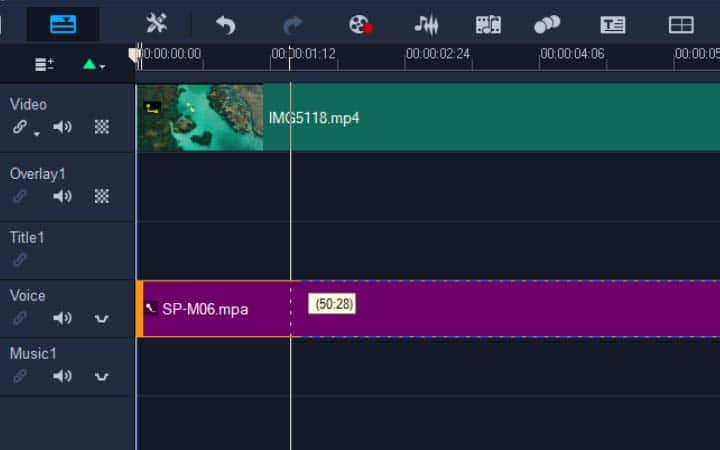Viewport: 720px width, 450px height.
Task: Click the Redo arrow
Action: coord(292,25)
